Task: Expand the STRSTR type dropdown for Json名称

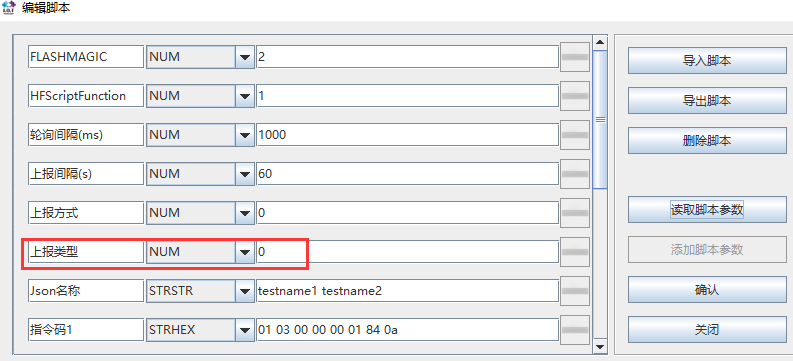Action: click(245, 291)
